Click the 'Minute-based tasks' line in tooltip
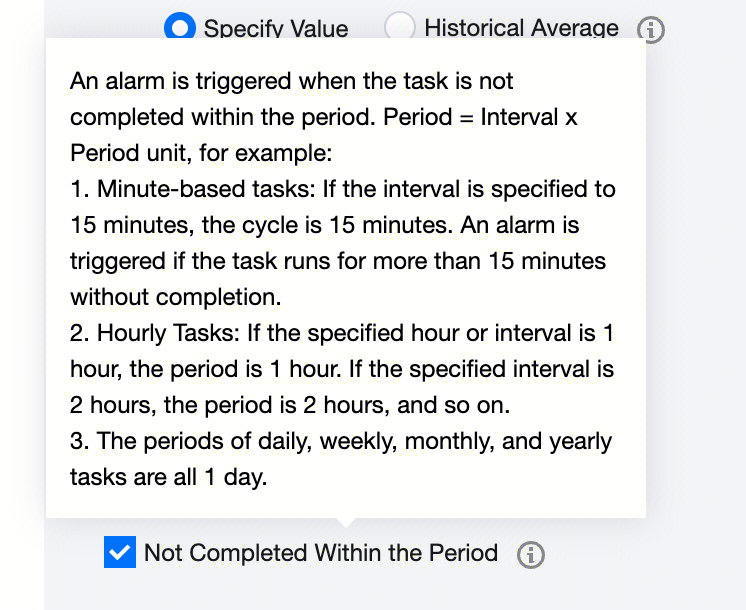Viewport: 746px width, 610px height. [x=342, y=189]
